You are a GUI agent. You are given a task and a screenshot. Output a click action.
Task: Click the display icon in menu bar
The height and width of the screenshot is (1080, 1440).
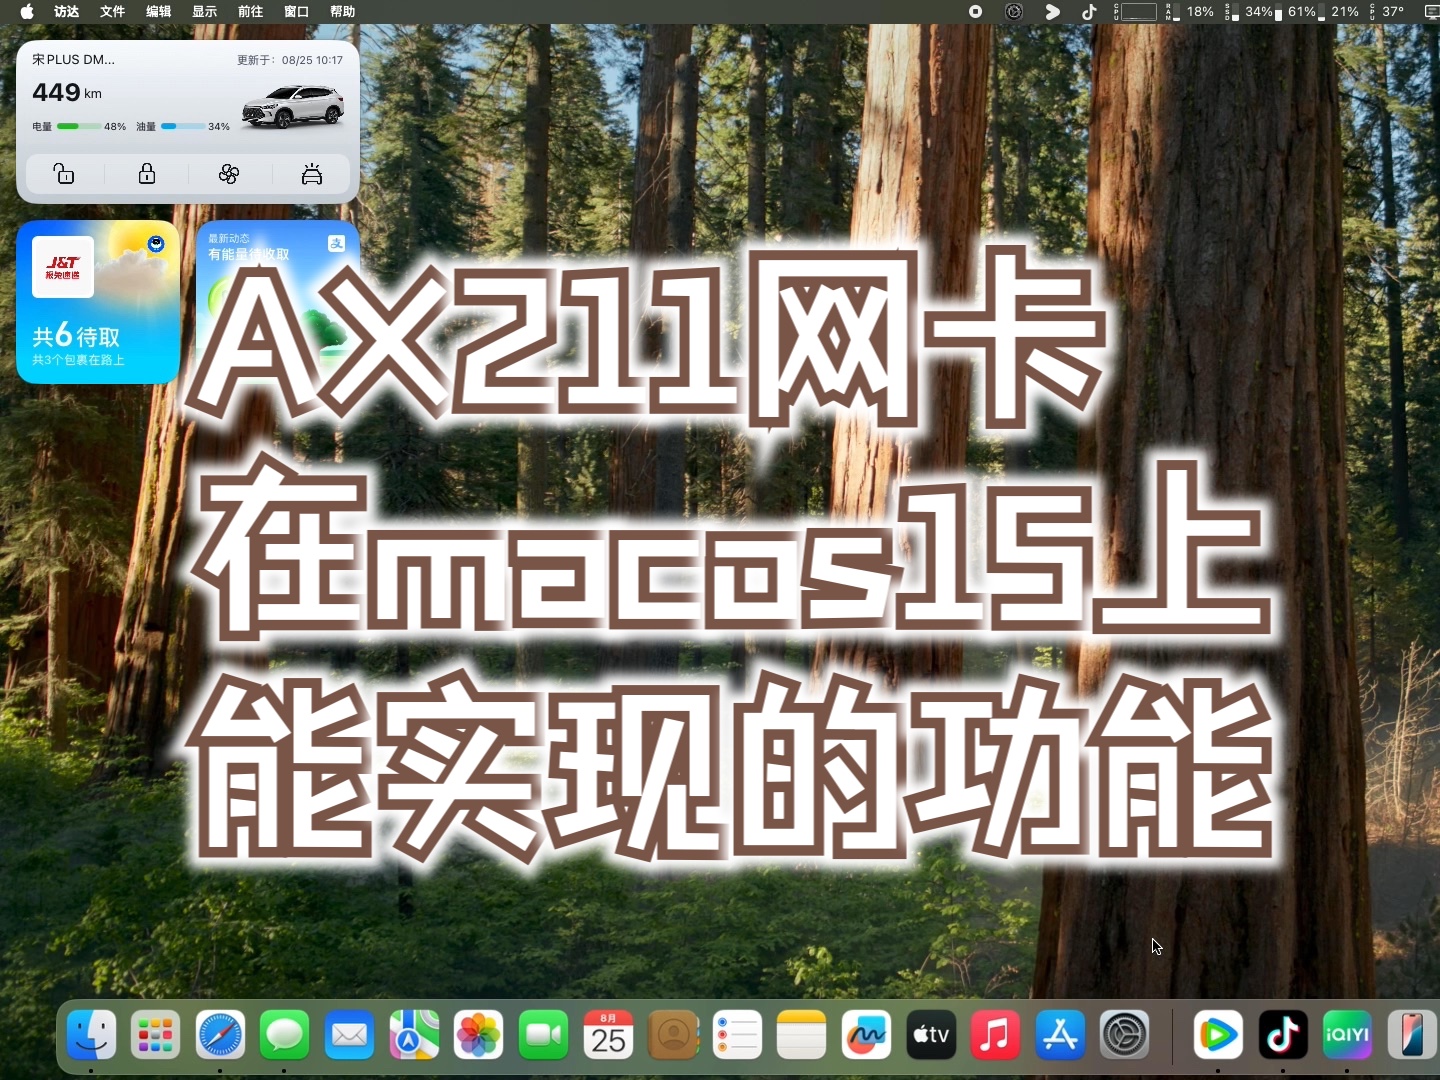click(x=1431, y=12)
